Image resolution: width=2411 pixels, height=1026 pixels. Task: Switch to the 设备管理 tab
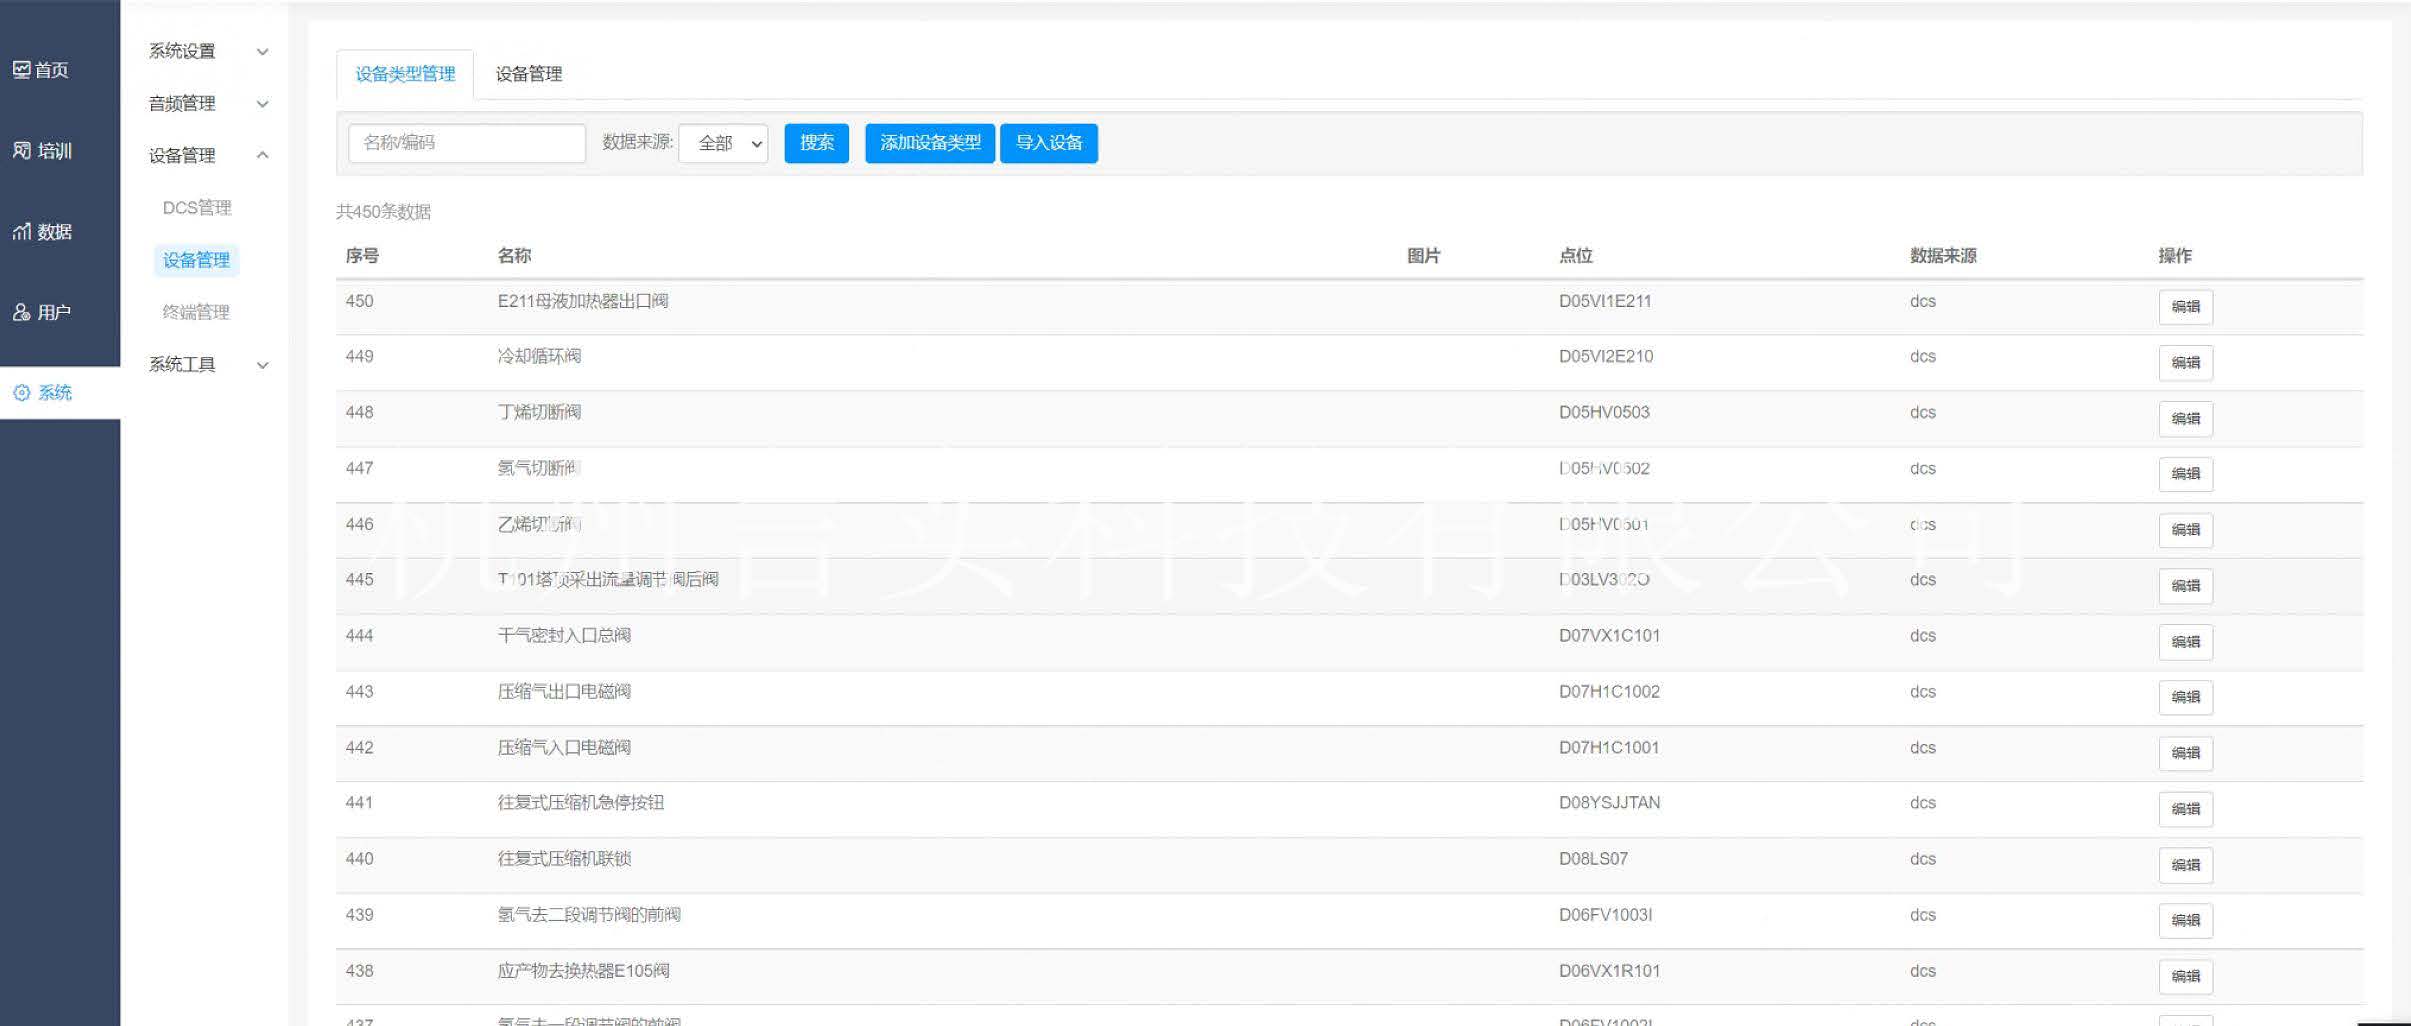(528, 74)
